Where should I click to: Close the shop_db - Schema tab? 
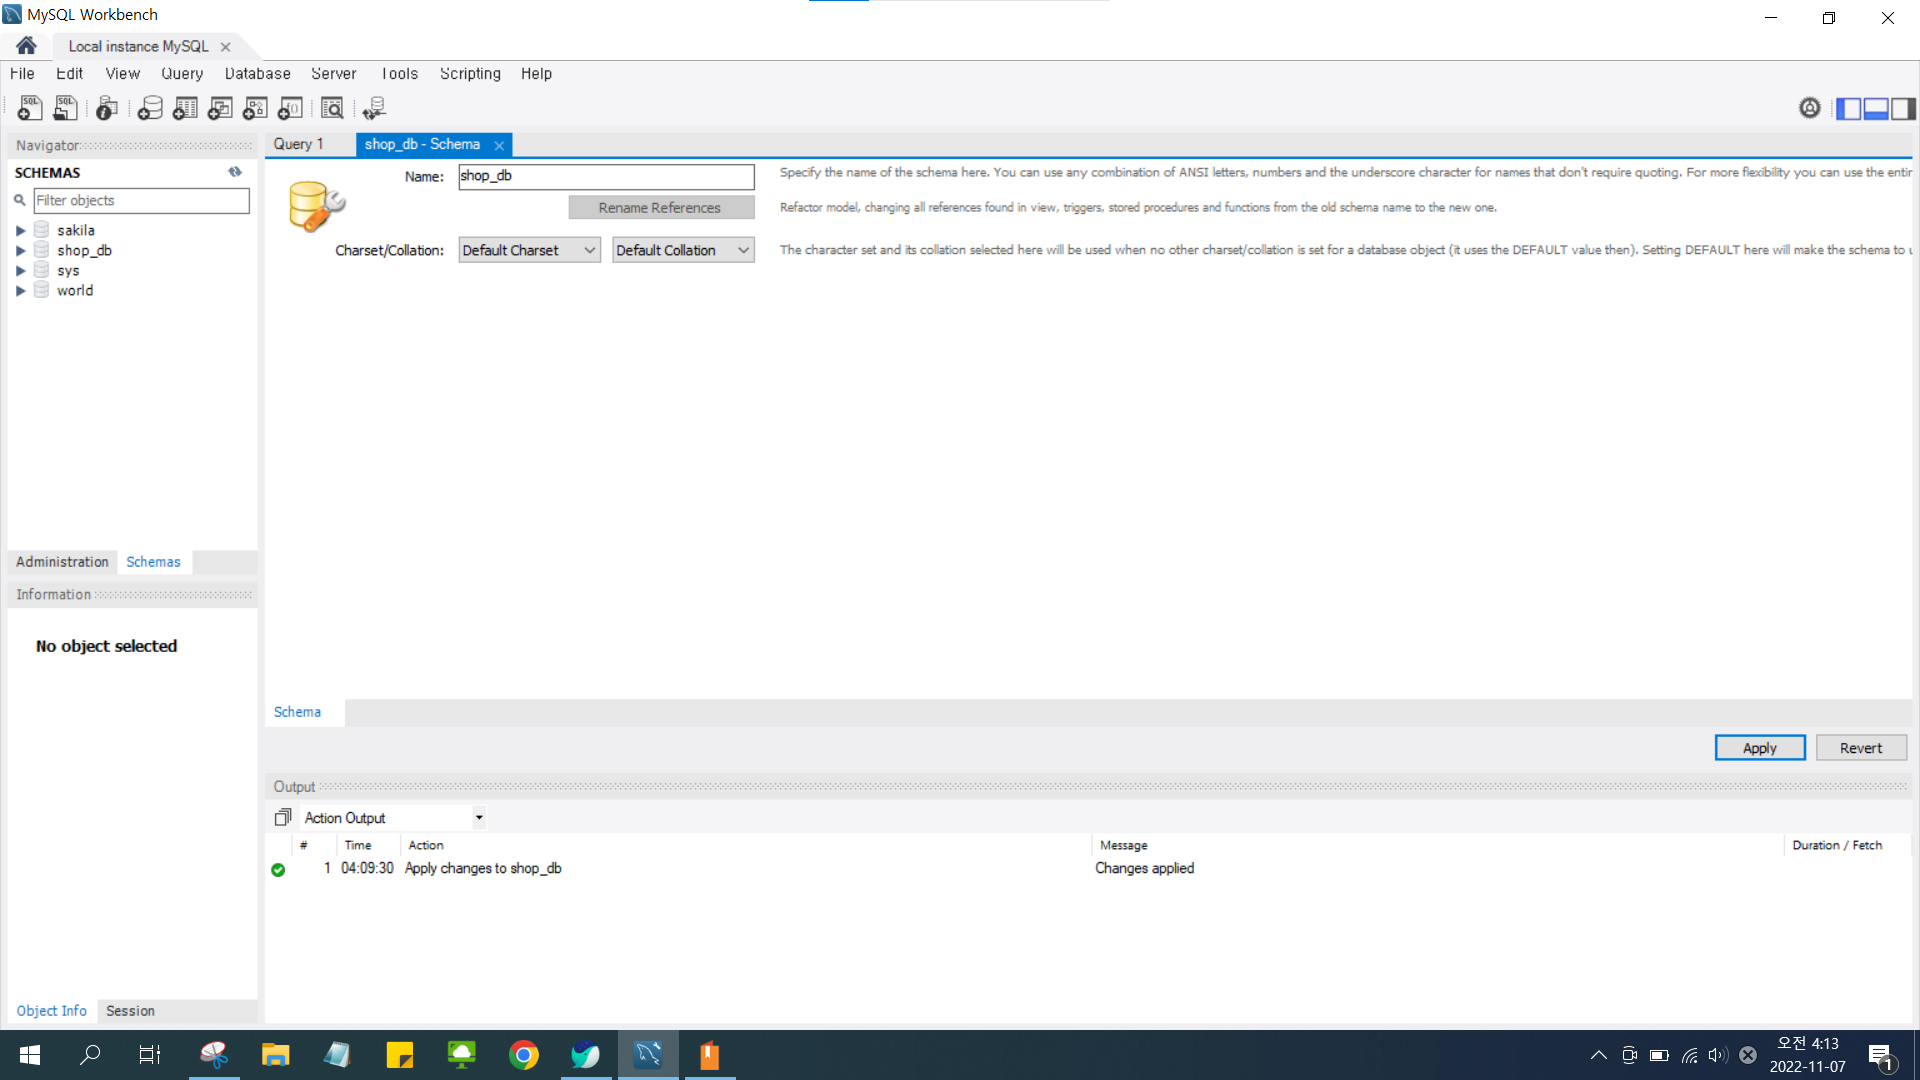point(499,145)
